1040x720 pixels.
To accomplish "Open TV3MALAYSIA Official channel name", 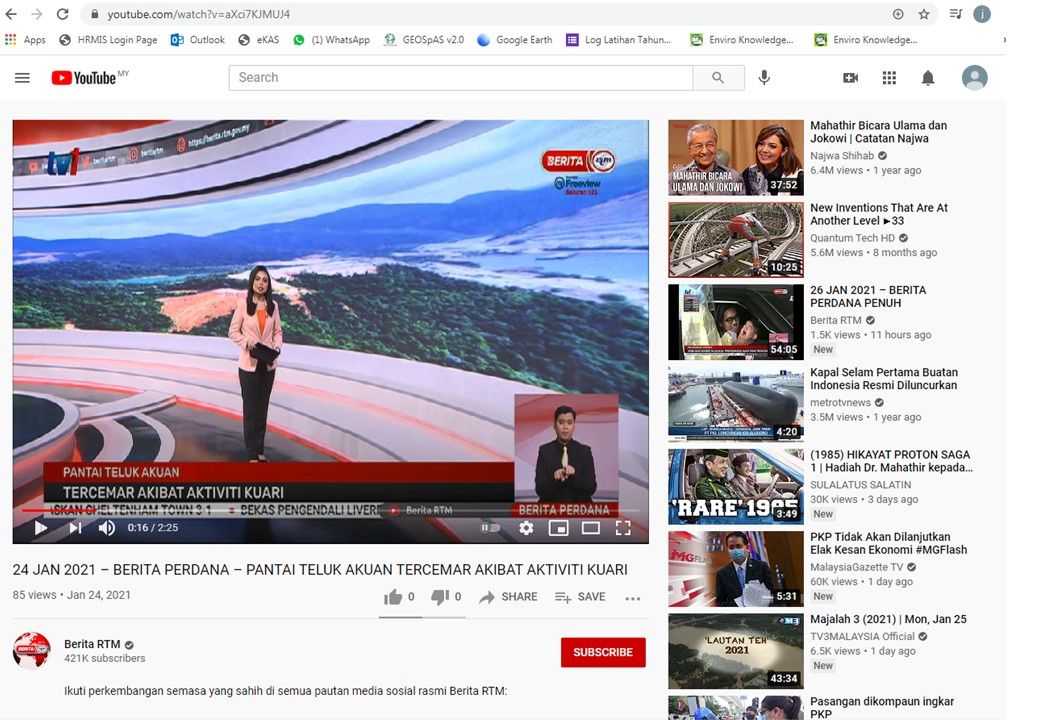I will click(x=862, y=636).
